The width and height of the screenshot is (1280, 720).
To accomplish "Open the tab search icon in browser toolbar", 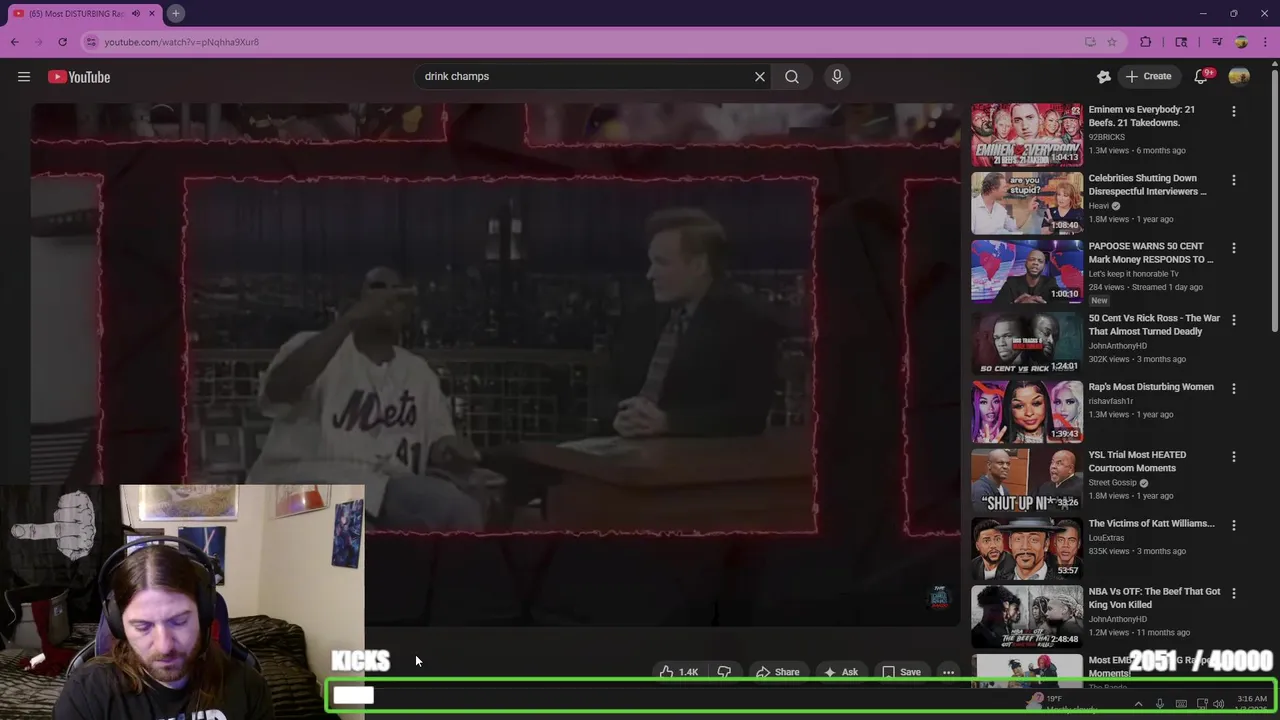I will [1181, 42].
